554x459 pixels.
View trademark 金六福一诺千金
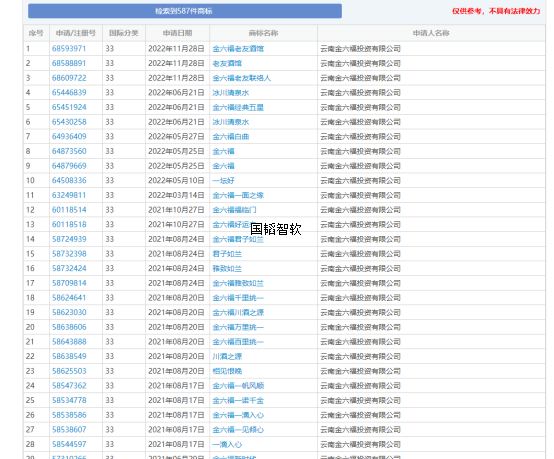(238, 401)
